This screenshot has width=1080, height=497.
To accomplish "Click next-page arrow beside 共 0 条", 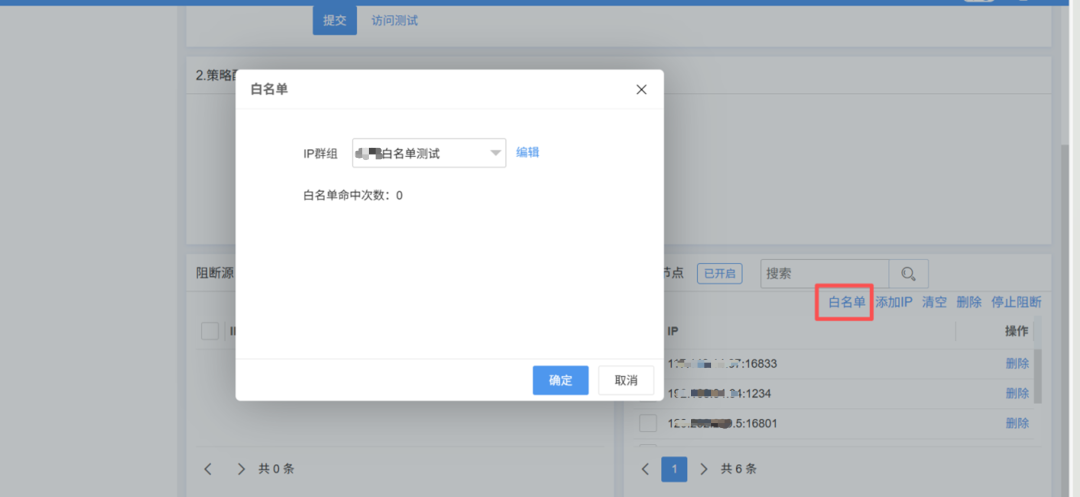I will pyautogui.click(x=241, y=469).
